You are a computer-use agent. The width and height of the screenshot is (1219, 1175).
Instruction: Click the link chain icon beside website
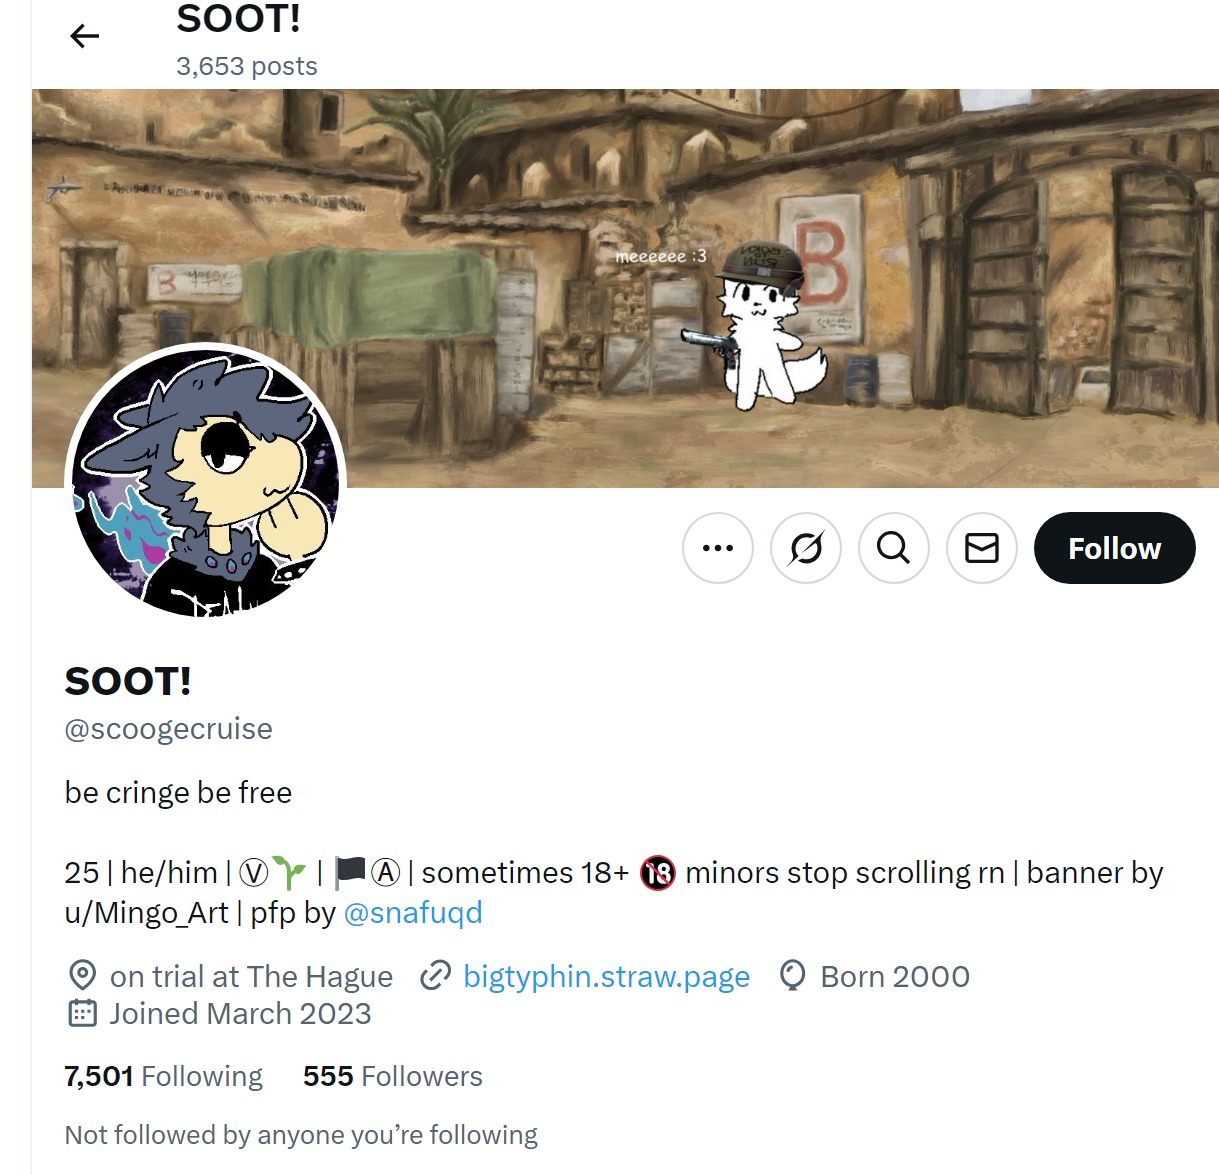[435, 975]
